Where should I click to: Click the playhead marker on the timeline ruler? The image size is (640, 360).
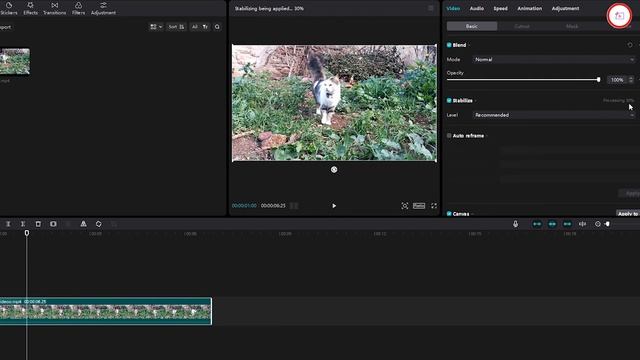click(27, 233)
